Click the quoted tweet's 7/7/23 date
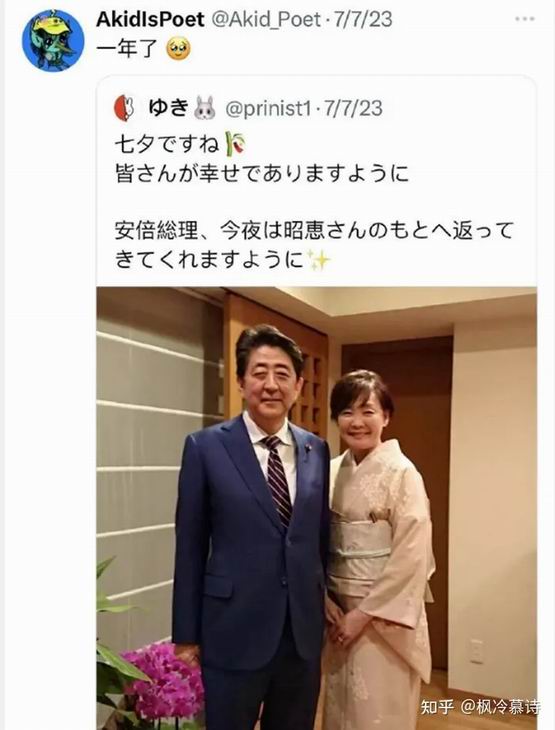Image resolution: width=555 pixels, height=730 pixels. [353, 108]
